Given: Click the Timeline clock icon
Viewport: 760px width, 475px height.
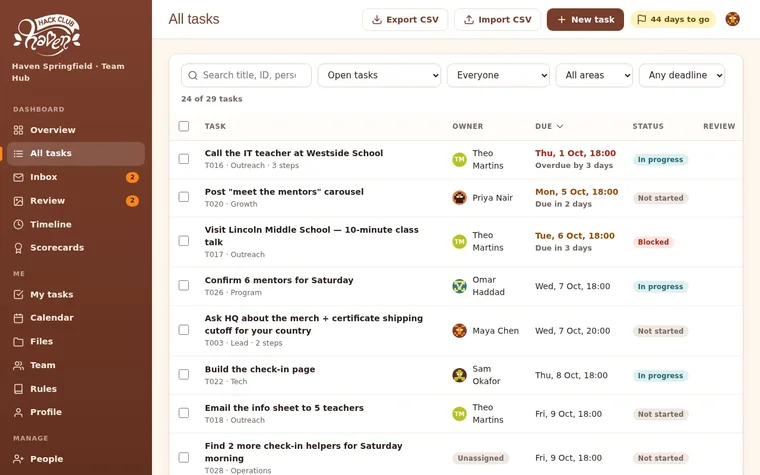Looking at the screenshot, I should 18,224.
